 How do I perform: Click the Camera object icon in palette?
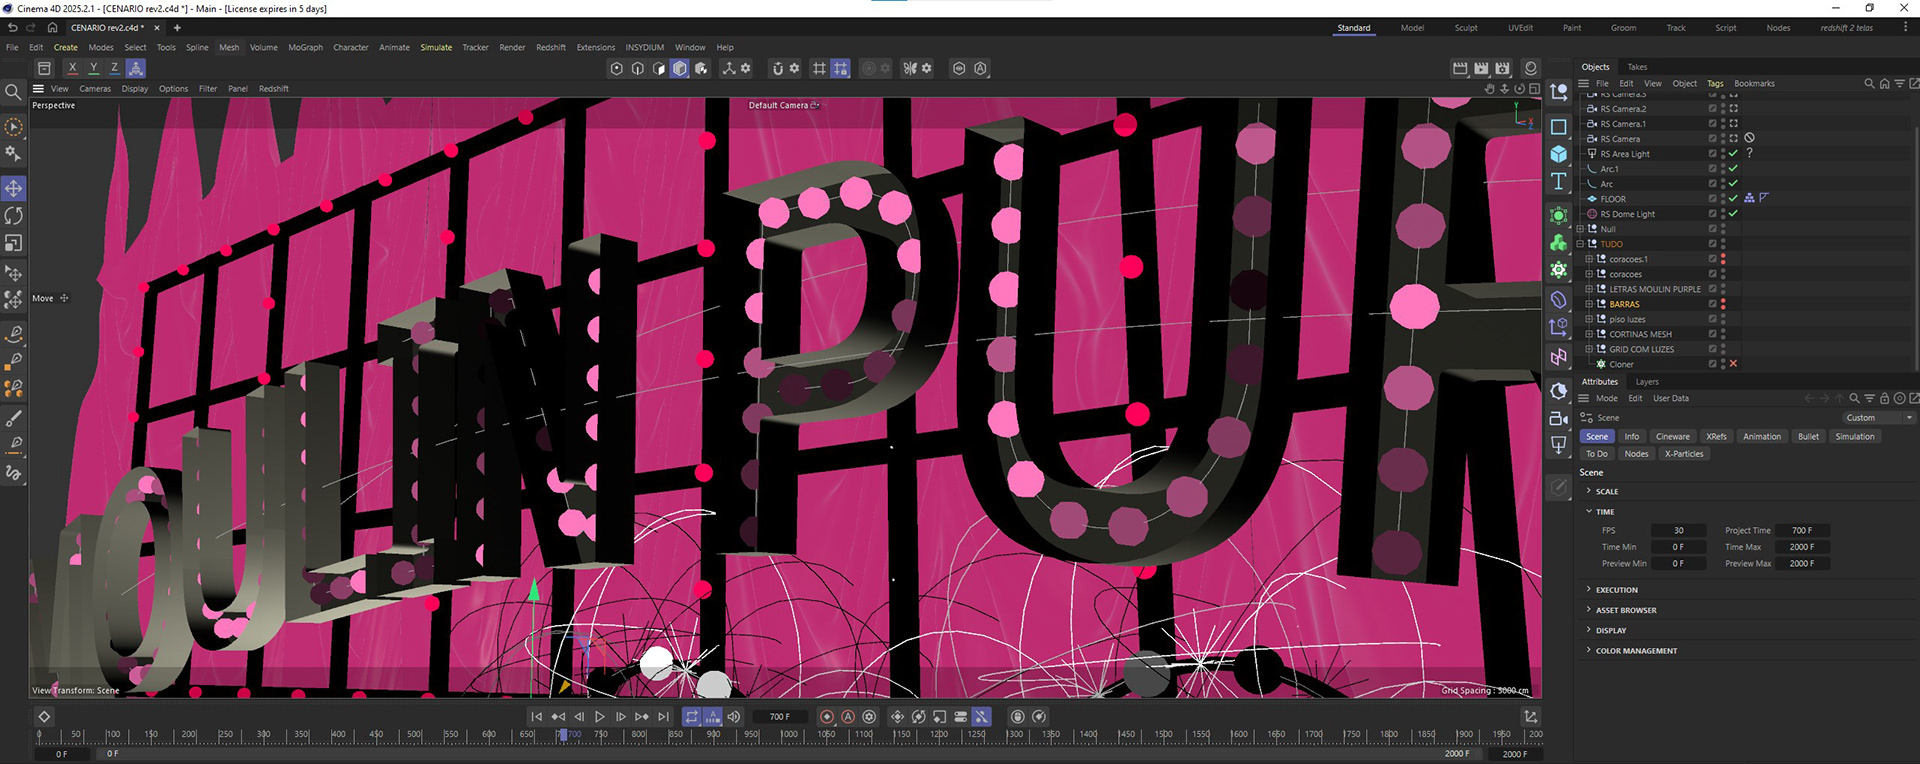tap(1558, 418)
